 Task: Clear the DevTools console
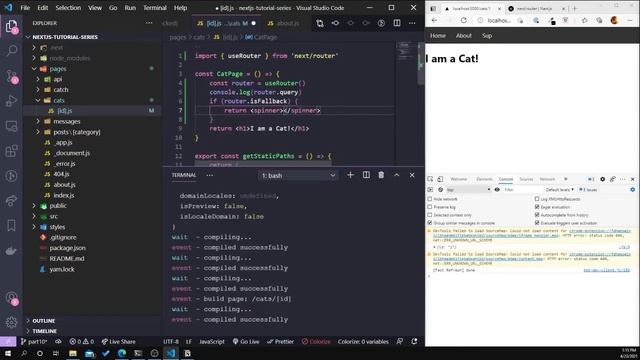point(440,190)
